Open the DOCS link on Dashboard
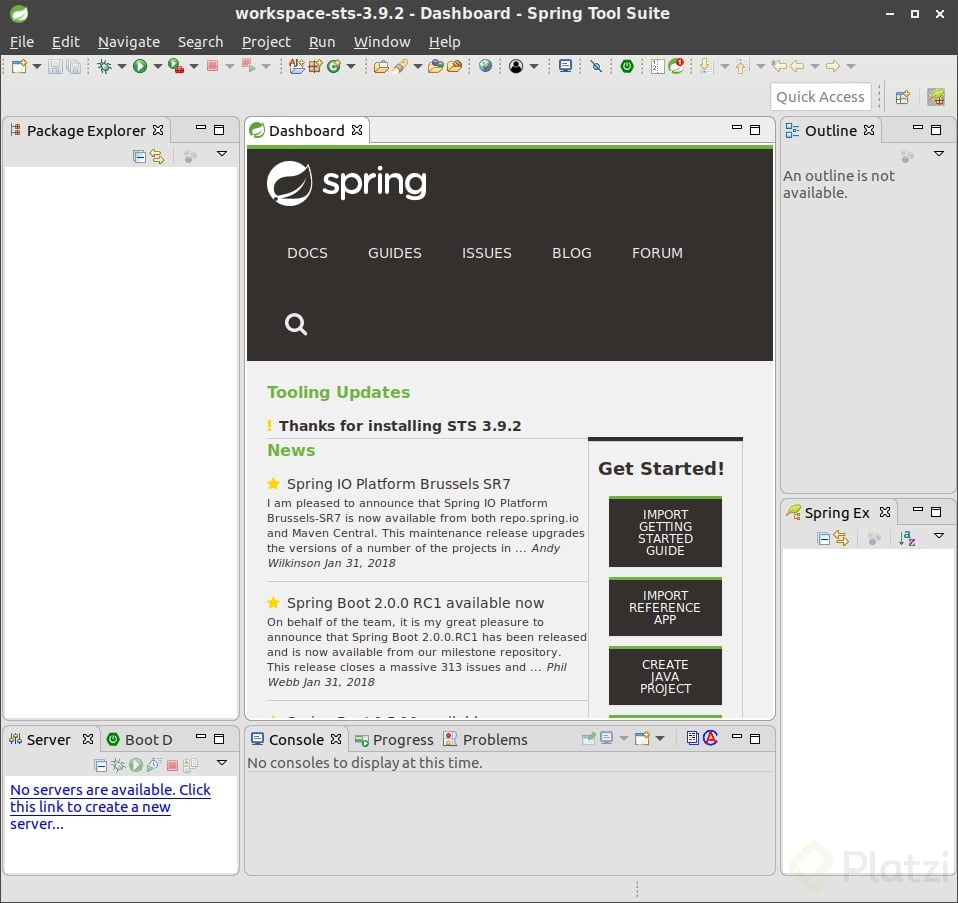The image size is (958, 903). pyautogui.click(x=307, y=253)
